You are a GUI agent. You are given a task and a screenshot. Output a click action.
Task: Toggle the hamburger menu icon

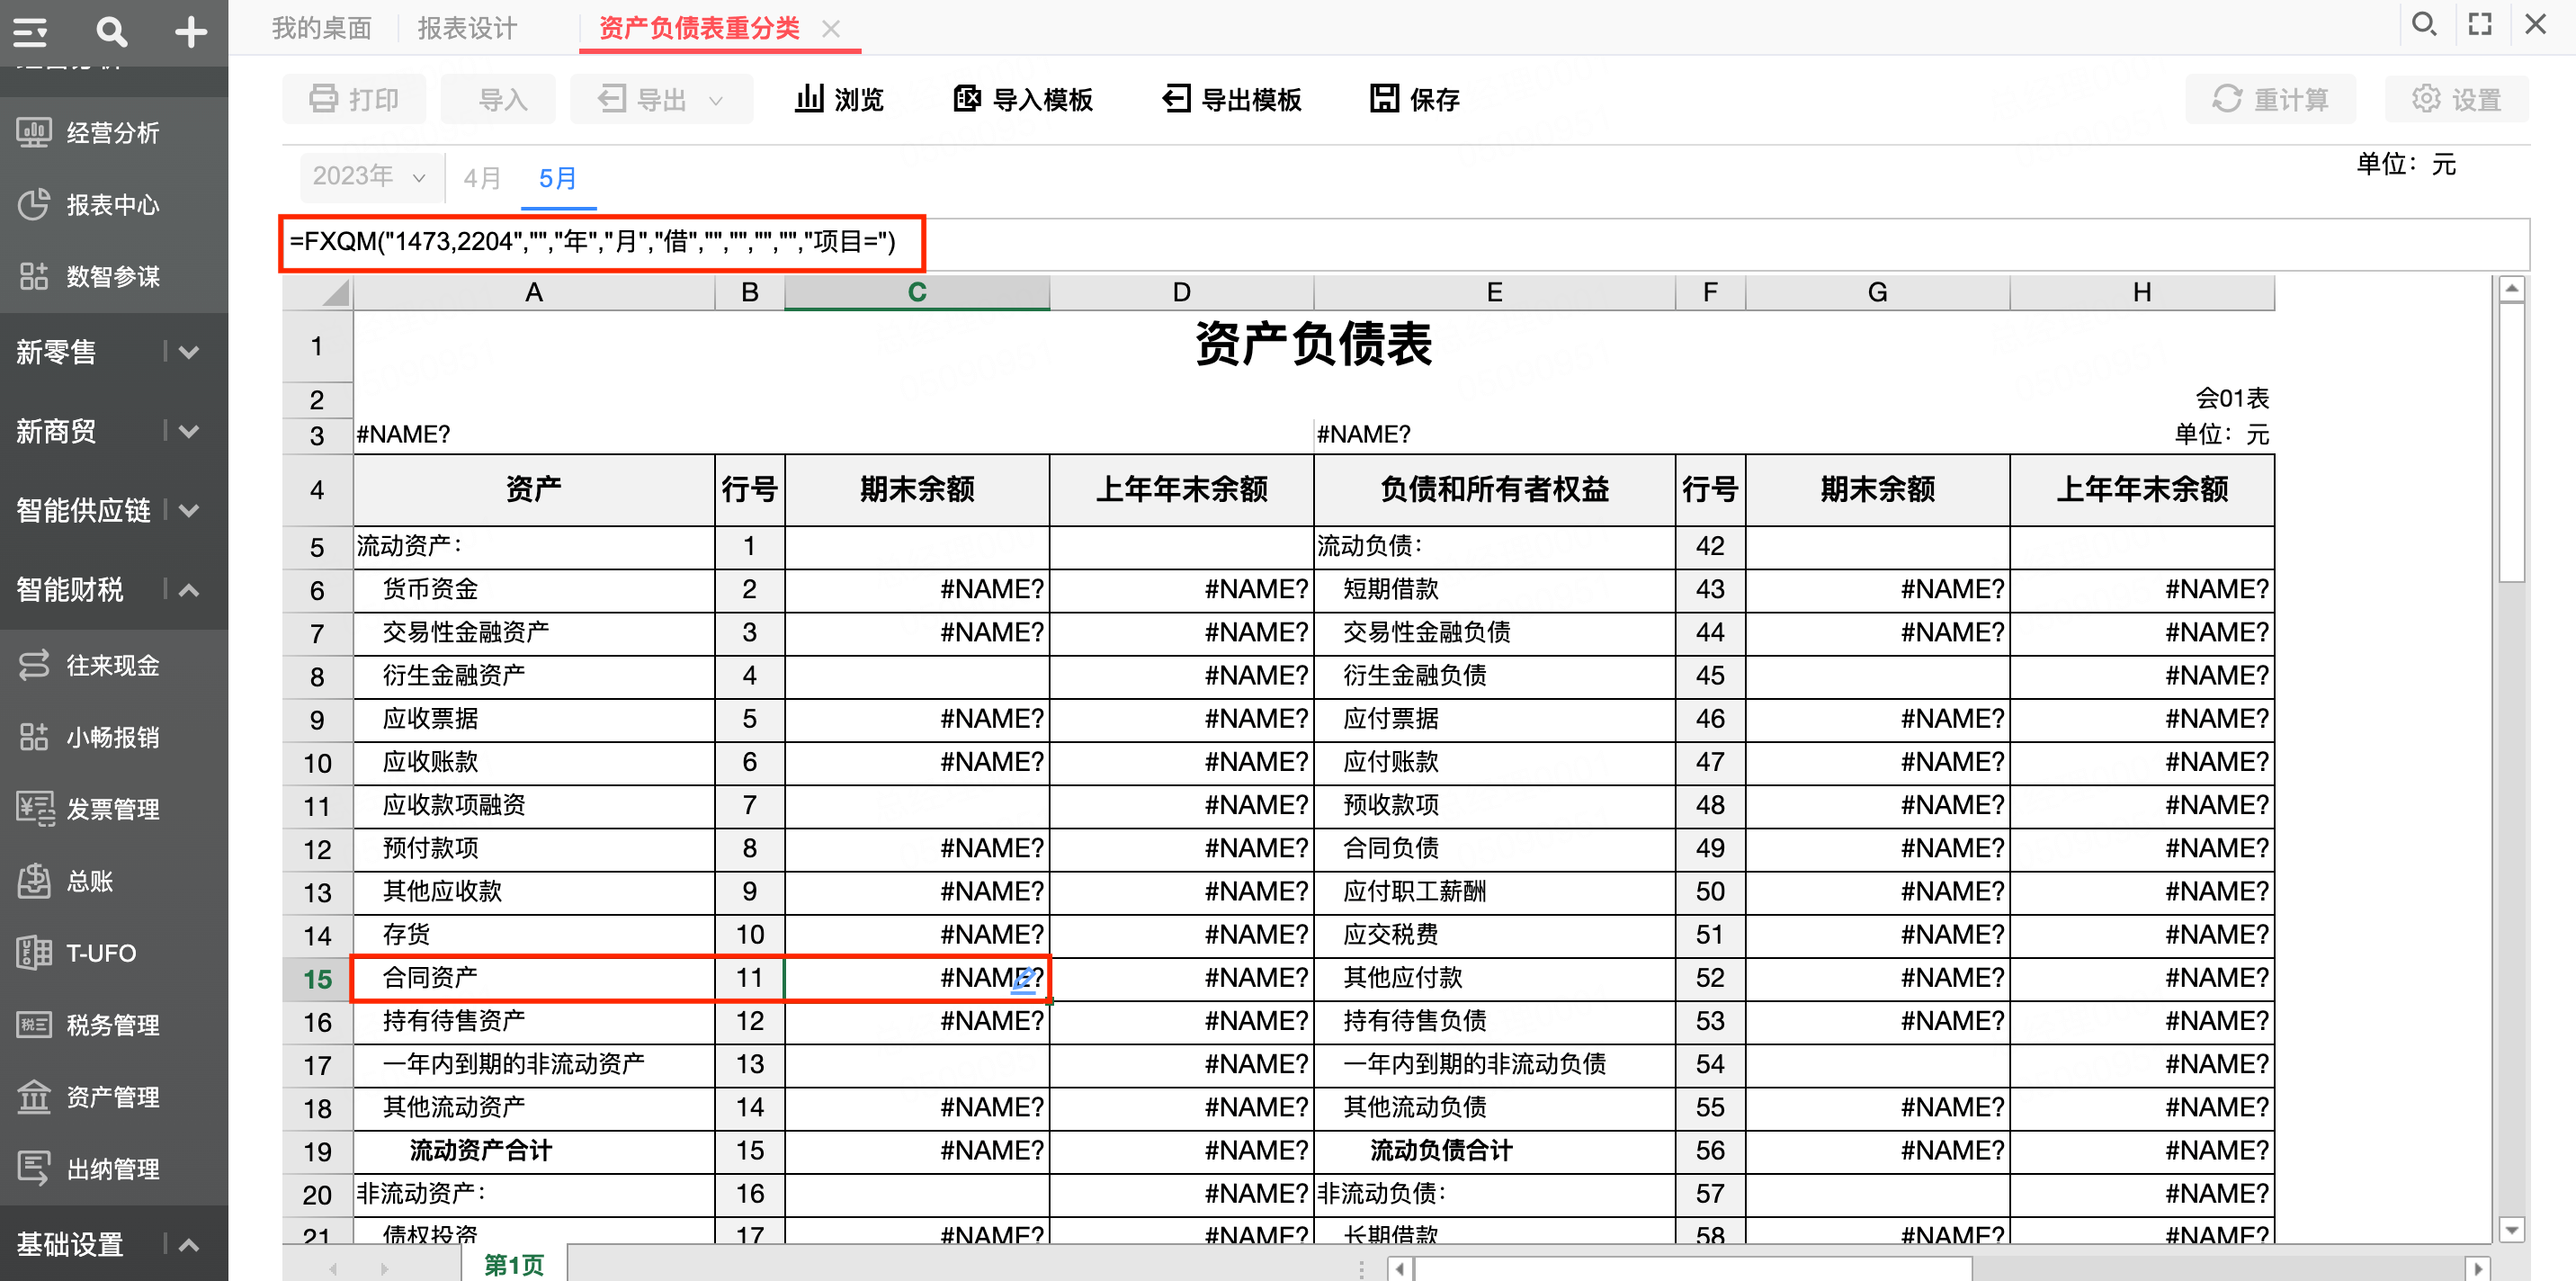(30, 32)
